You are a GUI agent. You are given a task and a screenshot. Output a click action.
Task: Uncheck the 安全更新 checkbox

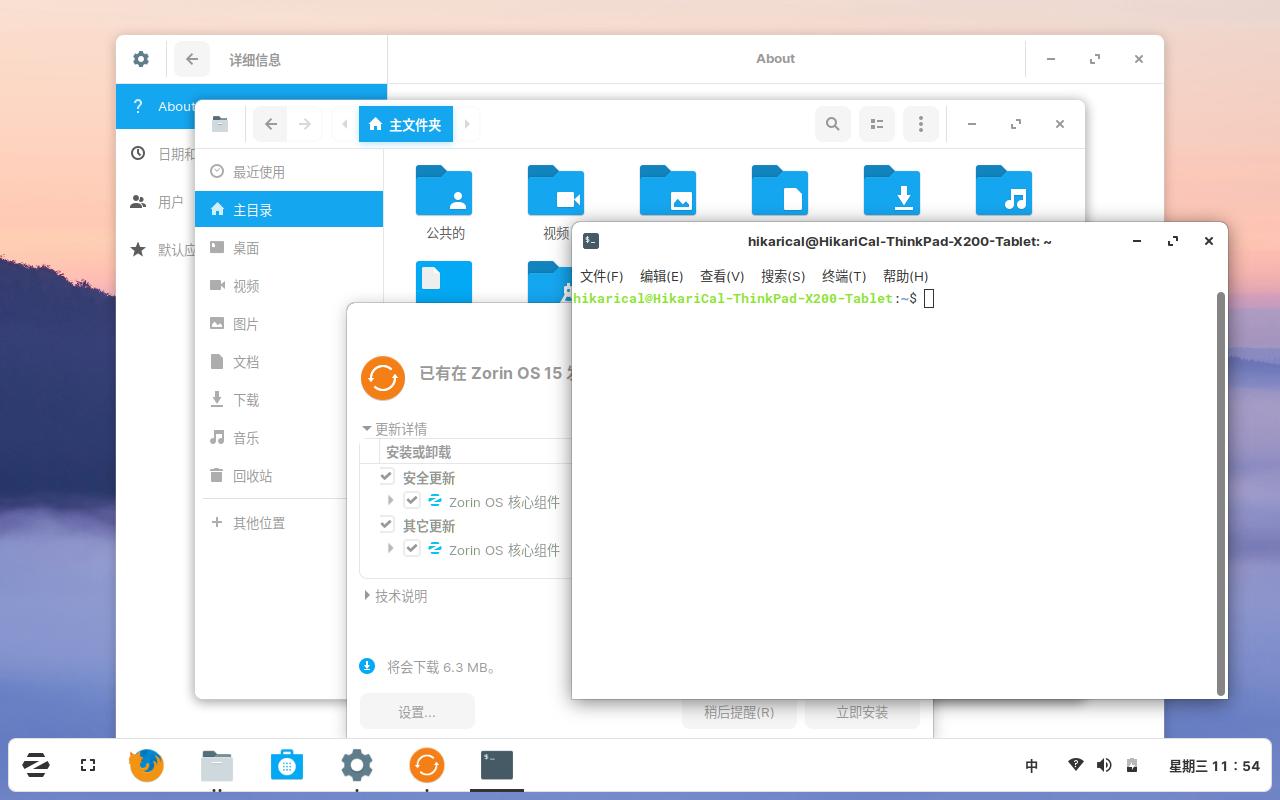pyautogui.click(x=385, y=477)
